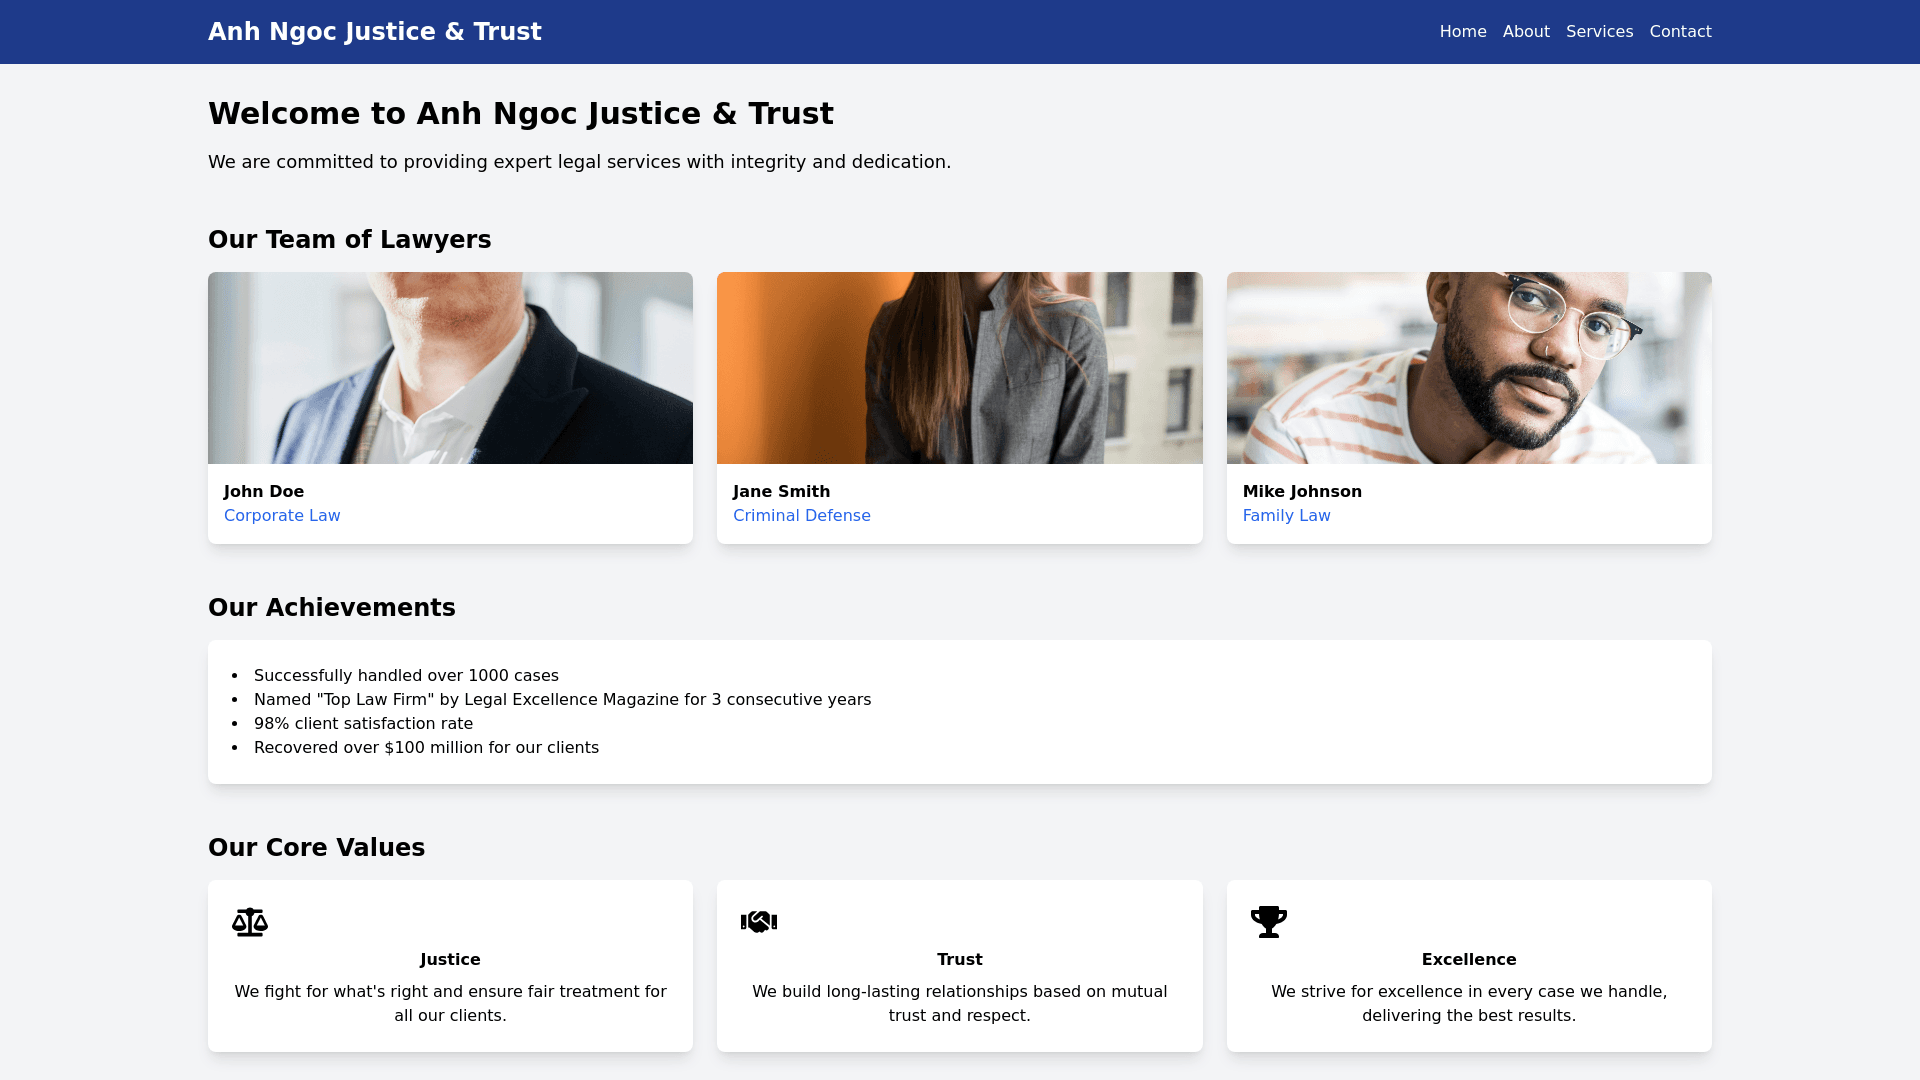This screenshot has height=1080, width=1920.
Task: Select Mike Johnson's photo
Action: click(1469, 368)
